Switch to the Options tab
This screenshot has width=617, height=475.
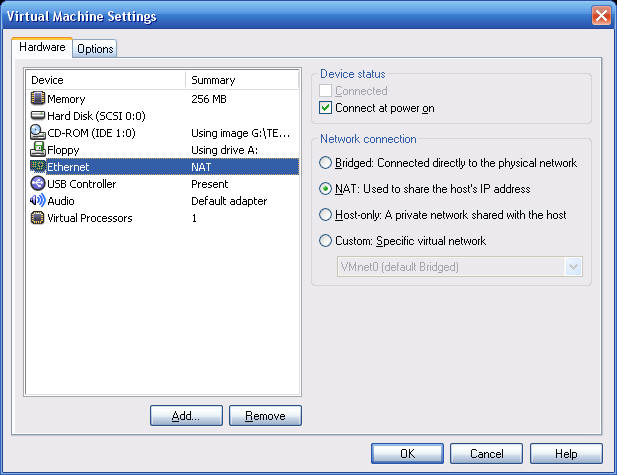[95, 49]
